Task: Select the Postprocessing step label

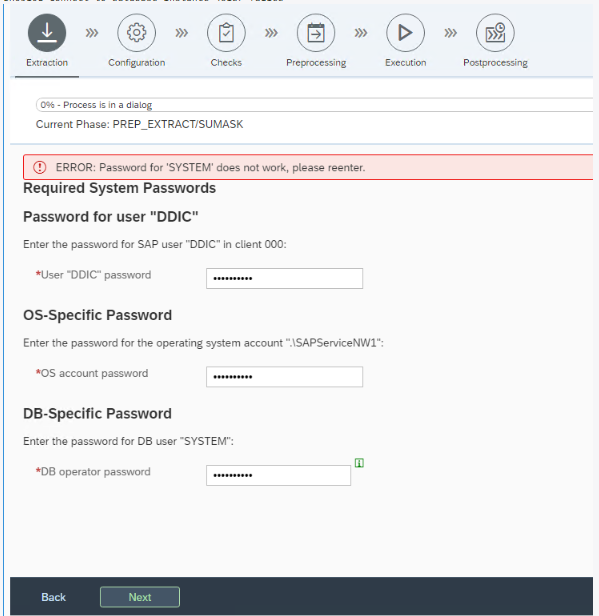Action: (495, 62)
